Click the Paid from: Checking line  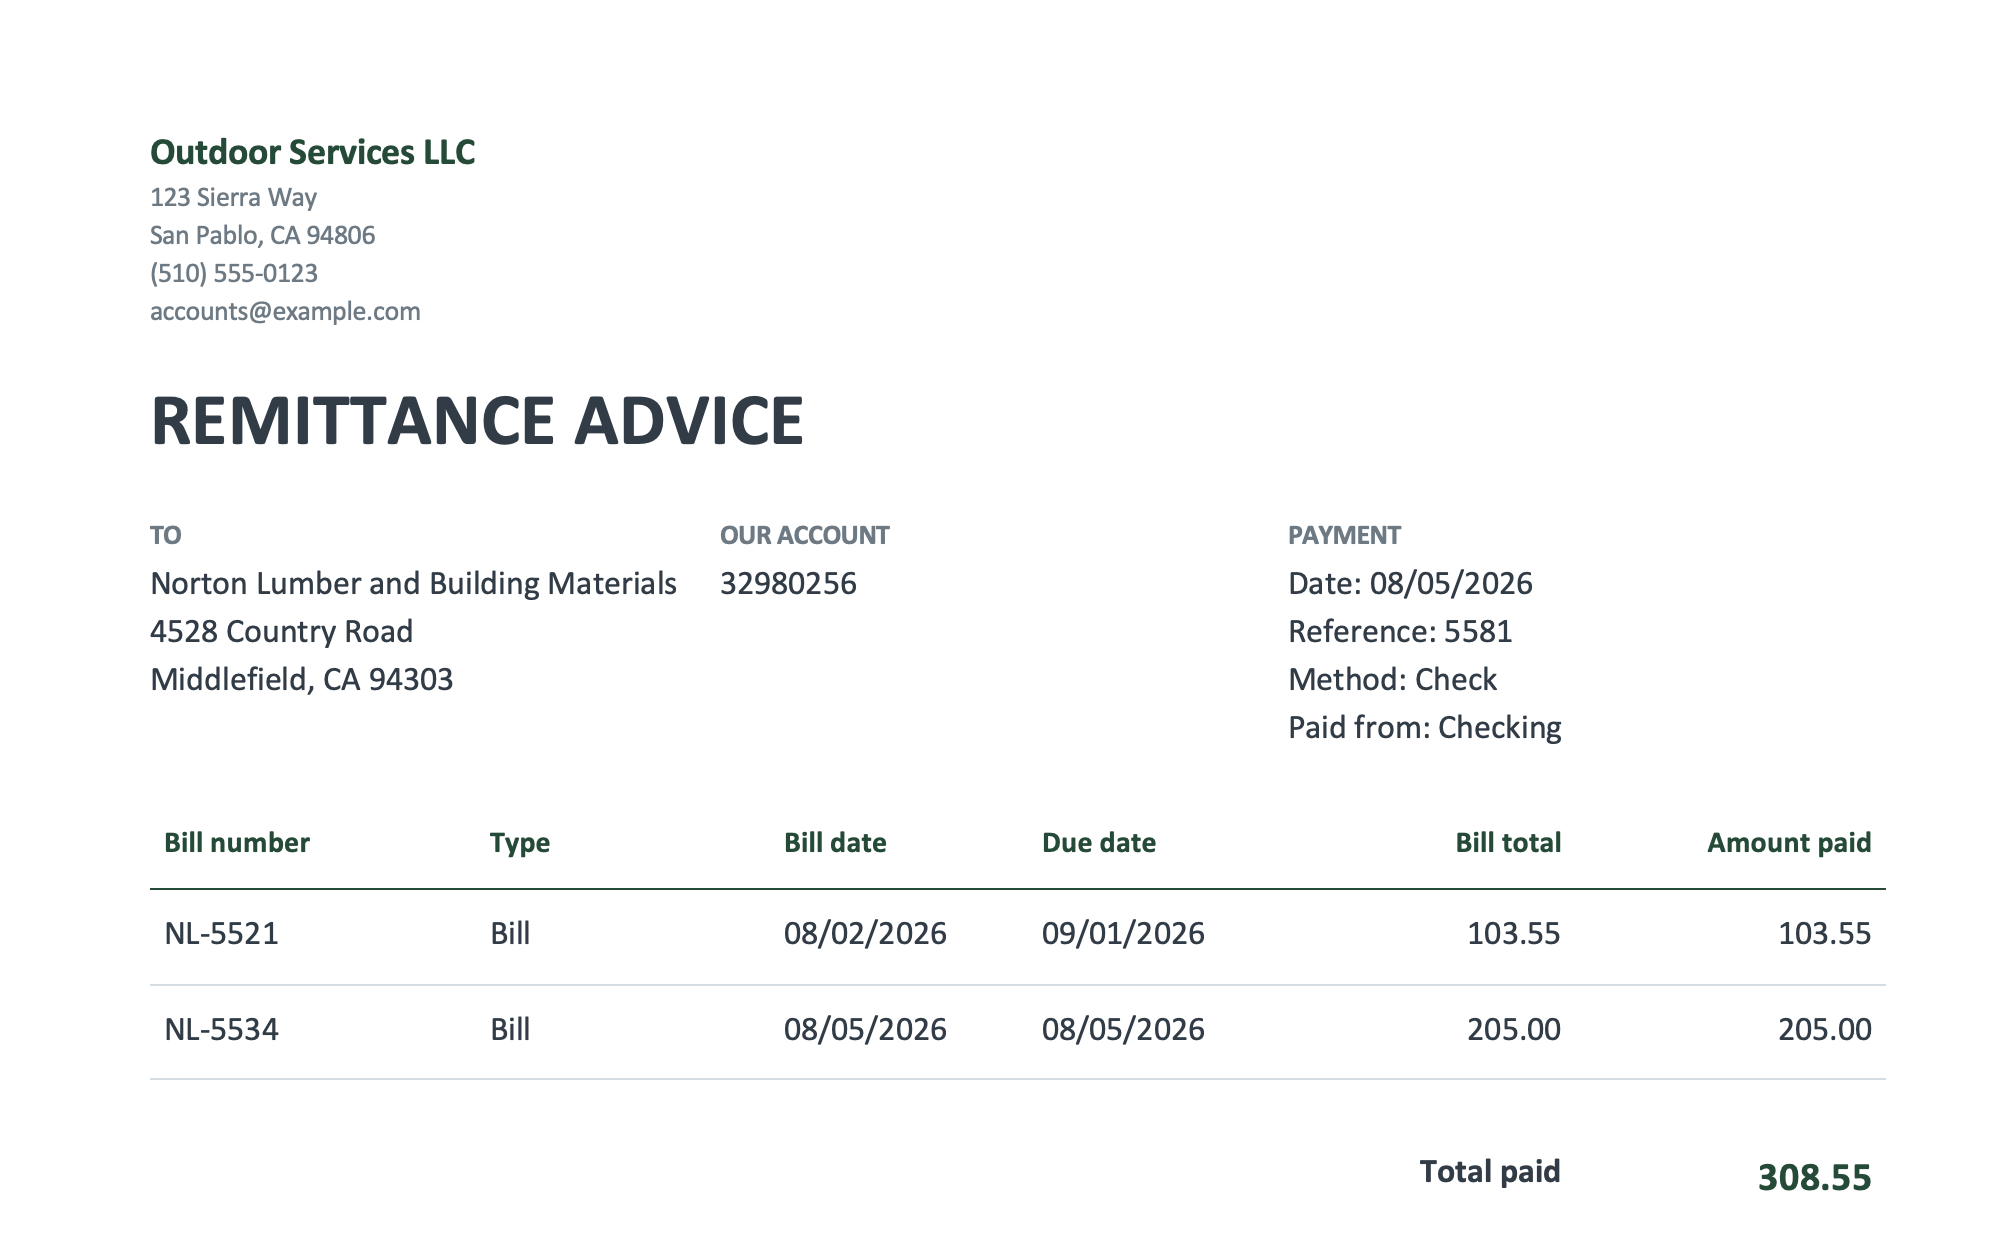(1424, 727)
